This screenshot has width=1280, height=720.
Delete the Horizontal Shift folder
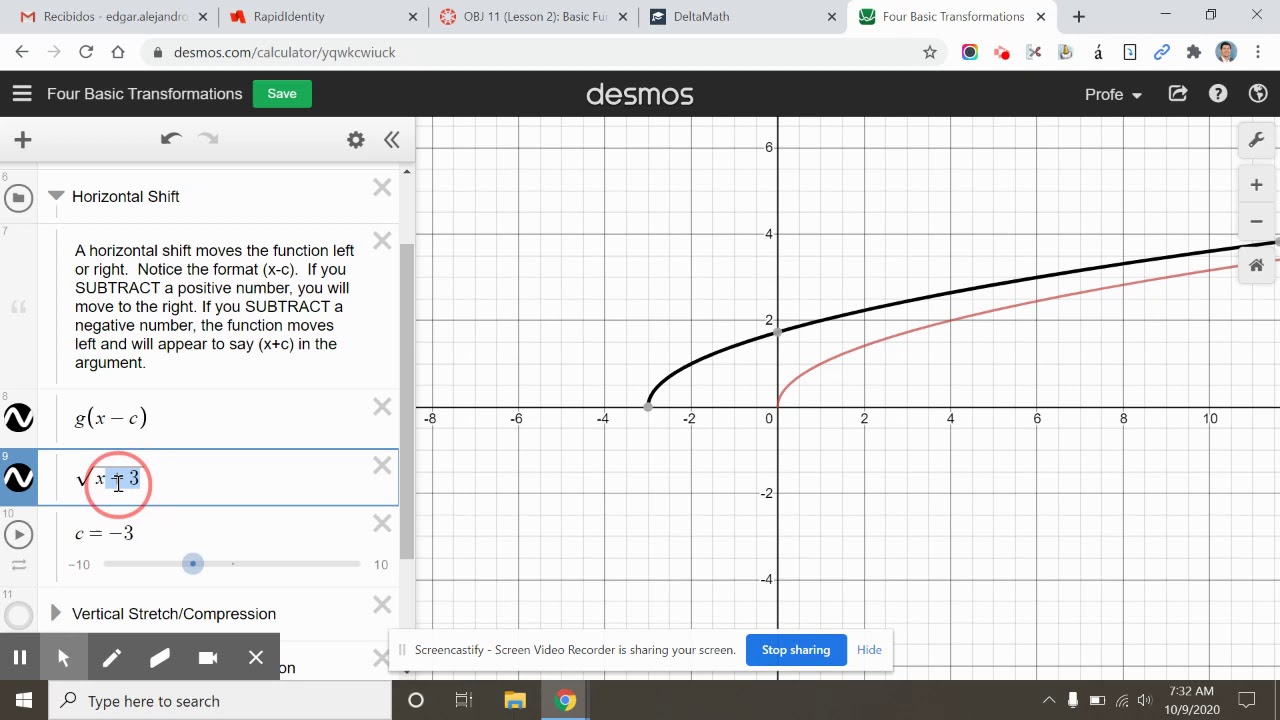point(382,187)
